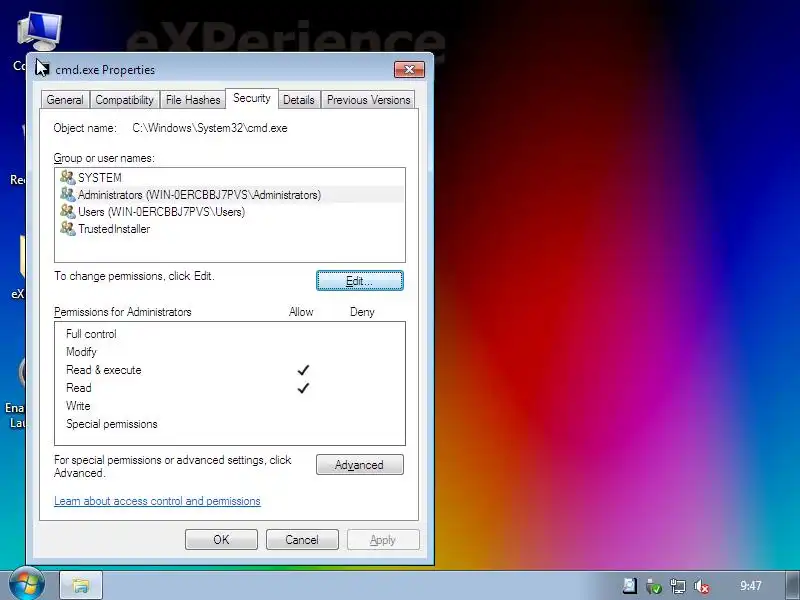Image resolution: width=800 pixels, height=600 pixels.
Task: Click the Show desktop strip by the clock
Action: pyautogui.click(x=792, y=585)
